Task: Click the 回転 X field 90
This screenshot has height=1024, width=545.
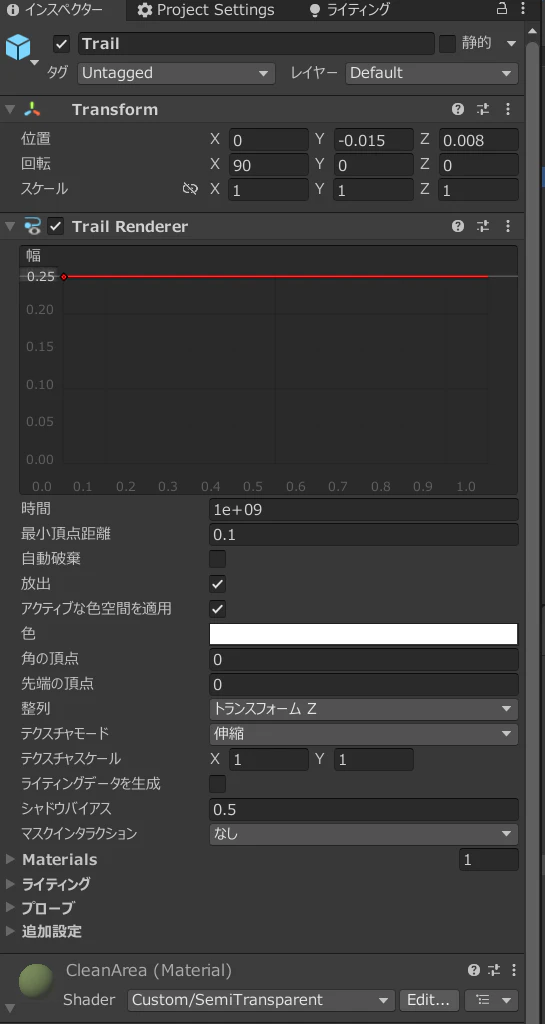Action: pos(268,165)
